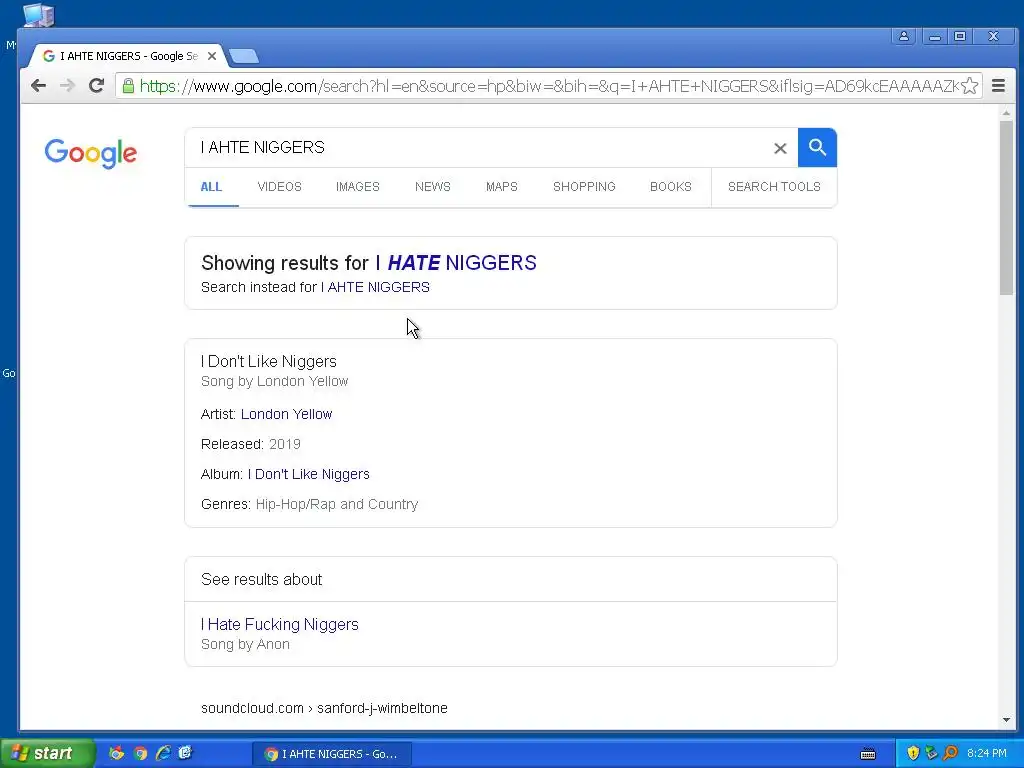Select the ALL results tab
This screenshot has height=768, width=1024.
211,187
